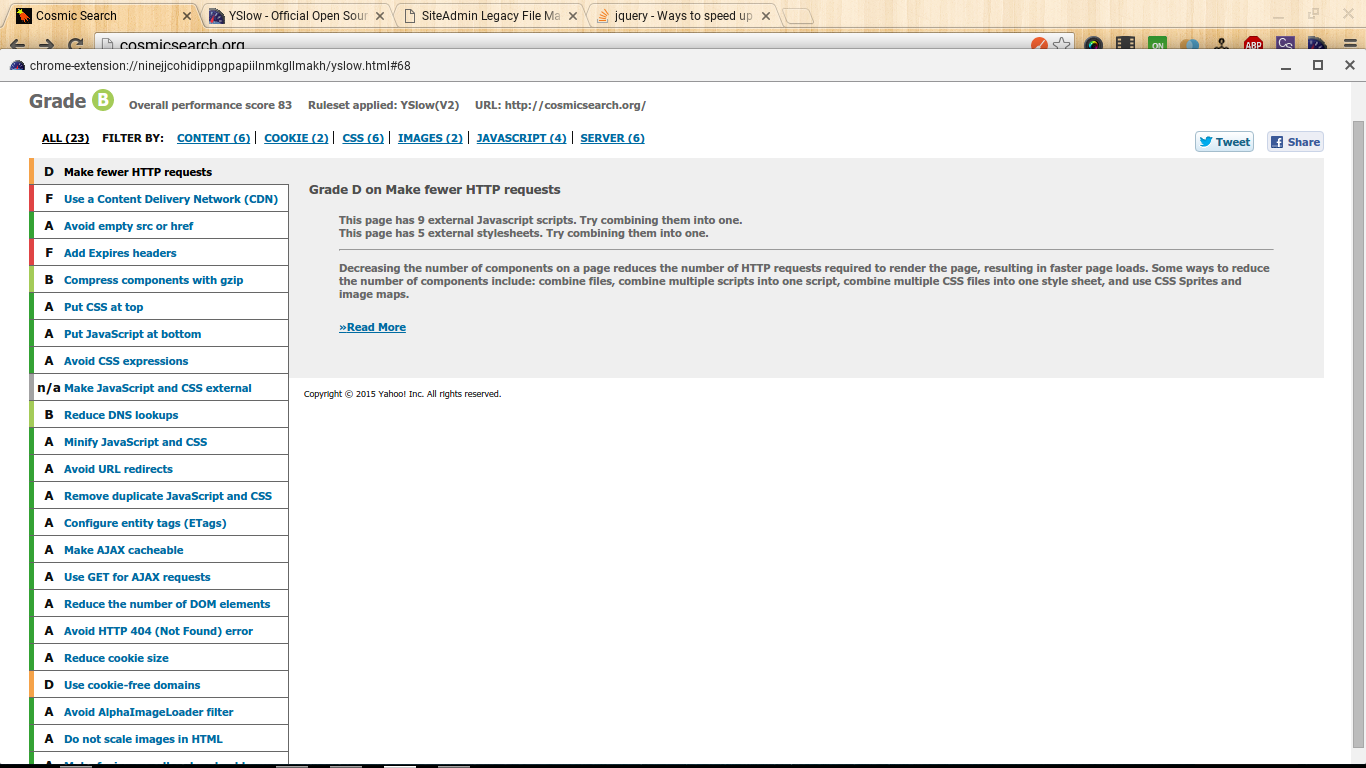The width and height of the screenshot is (1366, 768).
Task: Click the YSlow tab favicon
Action: [217, 16]
